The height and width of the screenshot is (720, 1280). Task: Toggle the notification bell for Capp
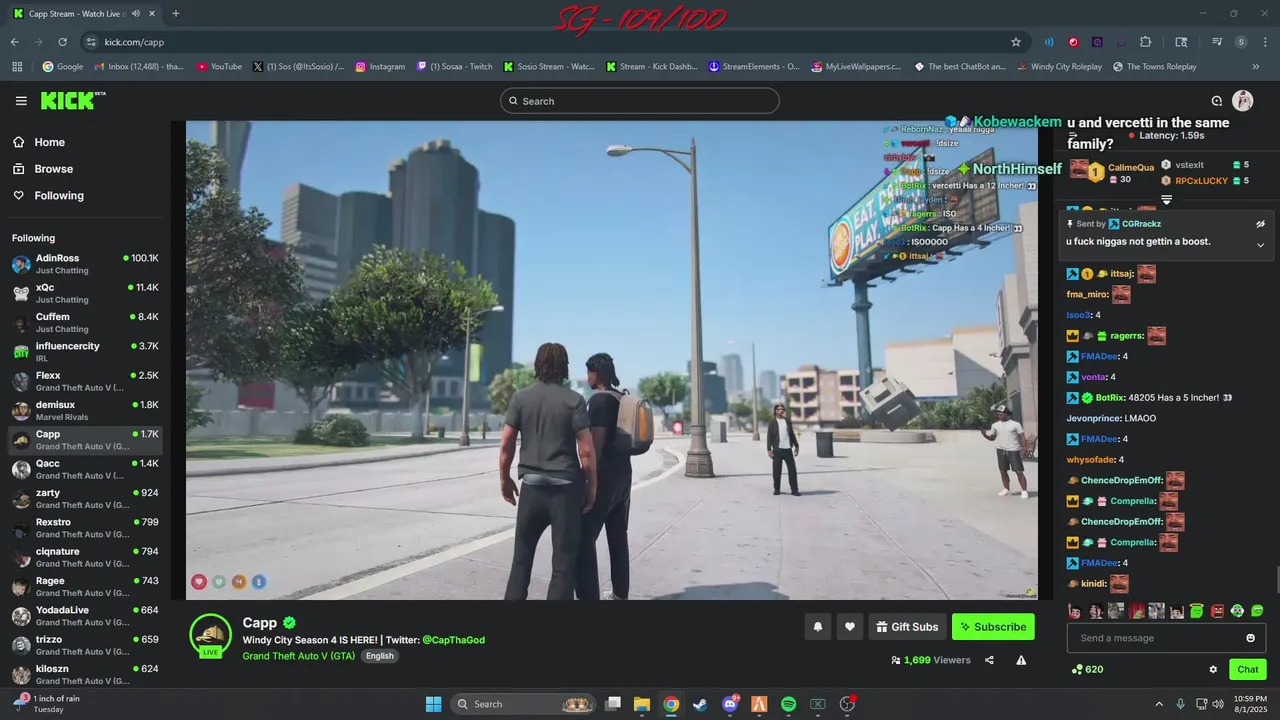pyautogui.click(x=818, y=627)
